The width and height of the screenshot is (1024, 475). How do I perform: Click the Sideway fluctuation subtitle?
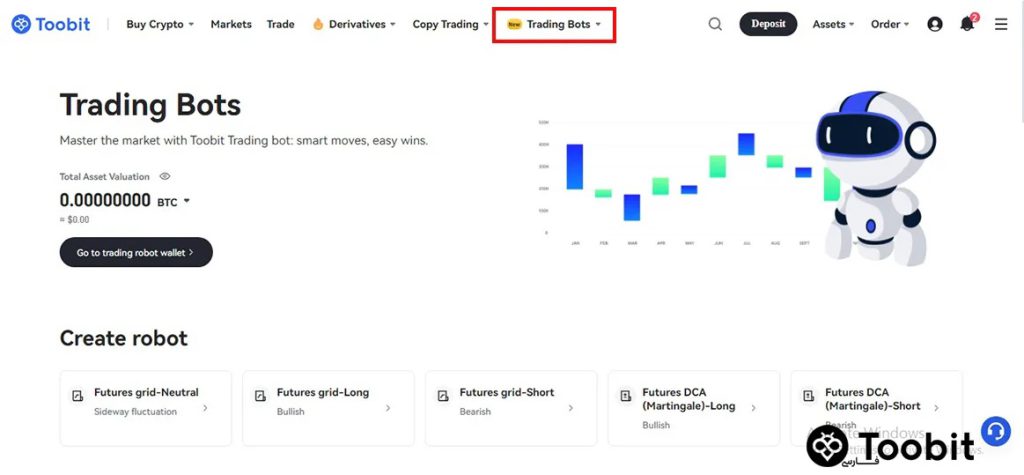pos(135,412)
